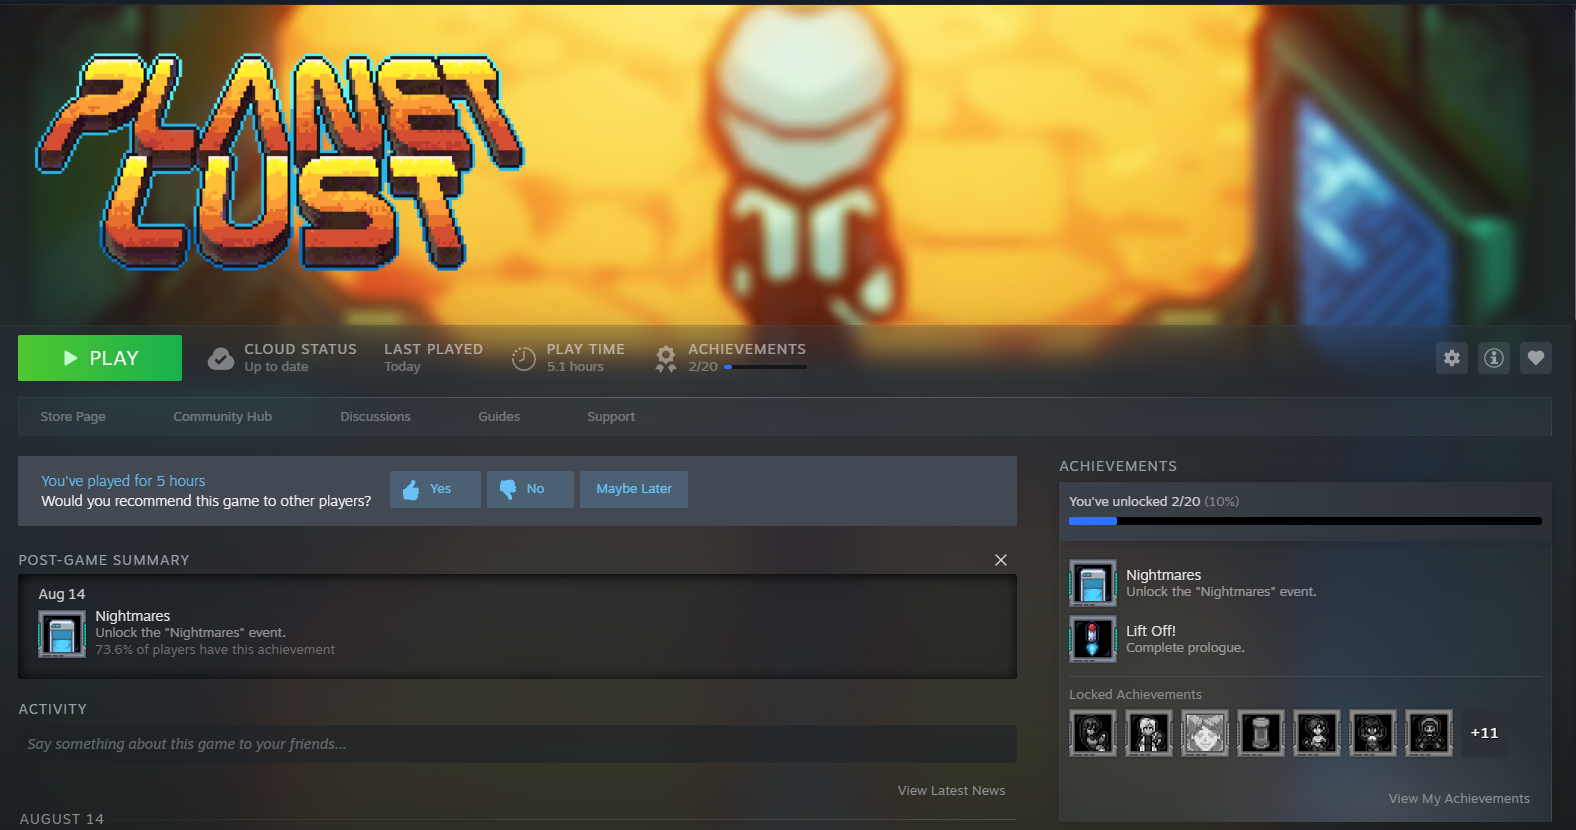
Task: Open the Store Page tab
Action: (73, 417)
